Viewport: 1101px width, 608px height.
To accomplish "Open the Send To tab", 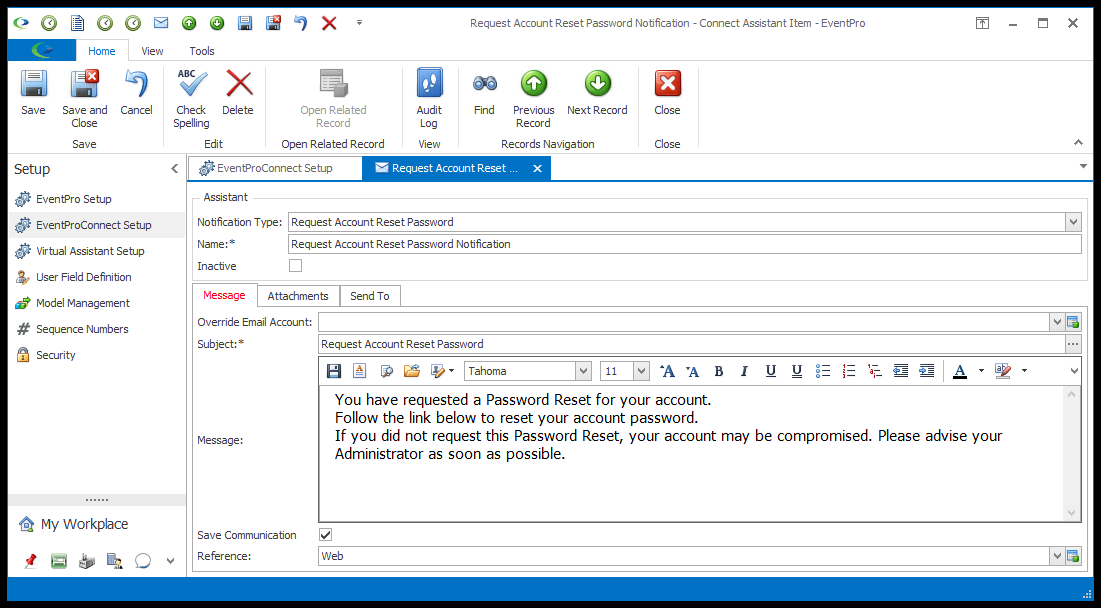I will pos(370,296).
